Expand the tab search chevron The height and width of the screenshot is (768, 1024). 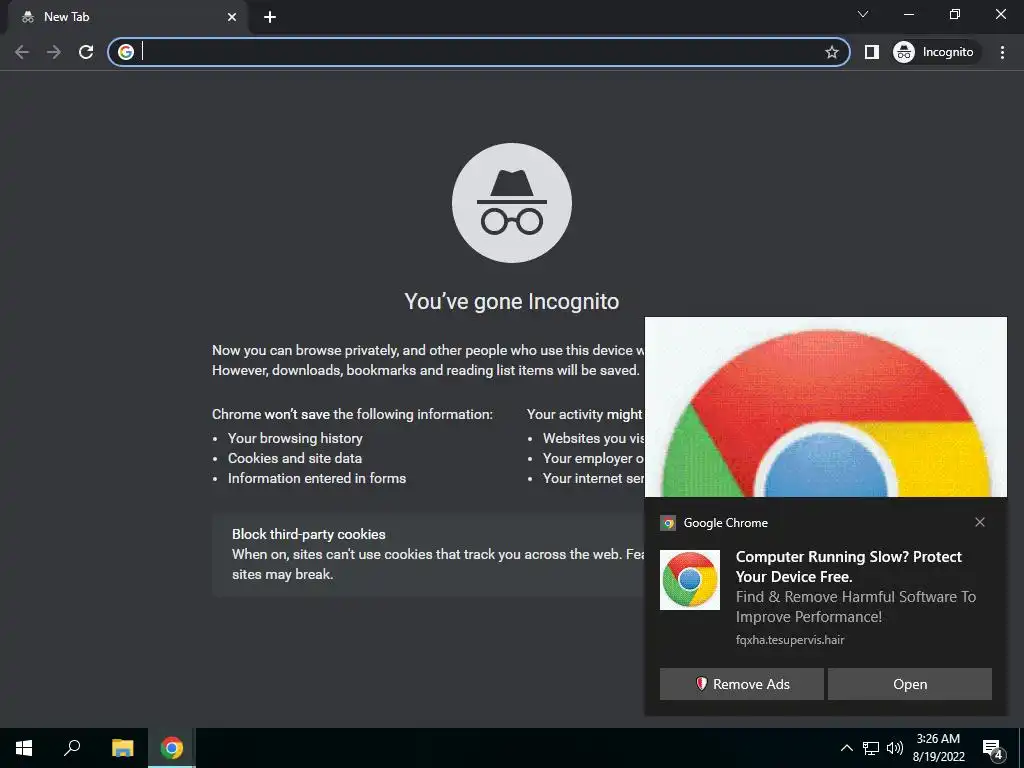[x=863, y=14]
